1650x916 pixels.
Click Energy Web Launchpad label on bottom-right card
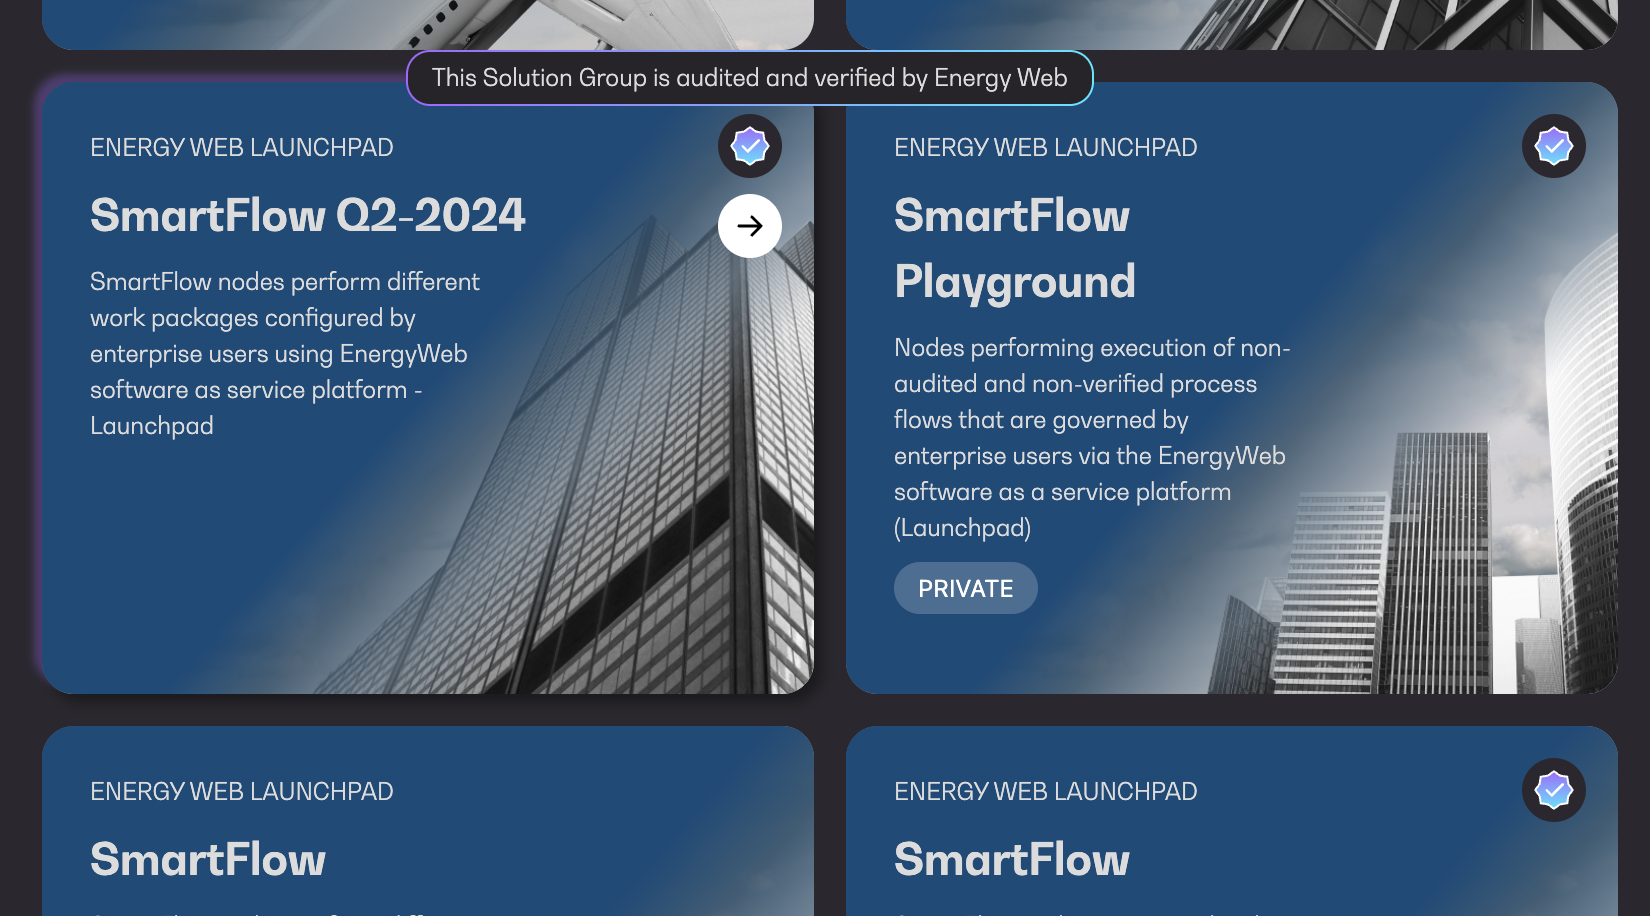(1045, 792)
